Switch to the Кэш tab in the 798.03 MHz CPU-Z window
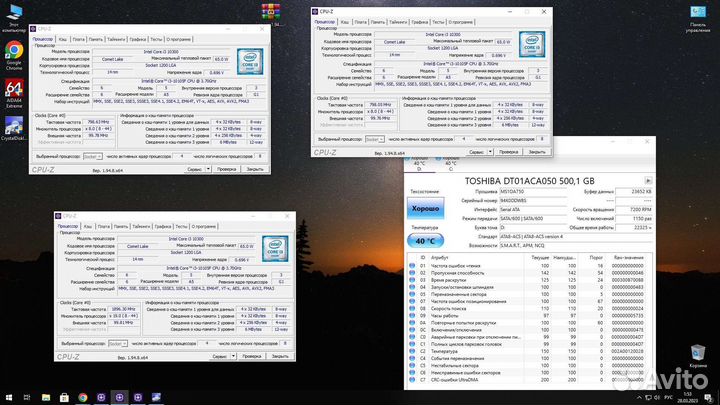The image size is (720, 405). (344, 22)
